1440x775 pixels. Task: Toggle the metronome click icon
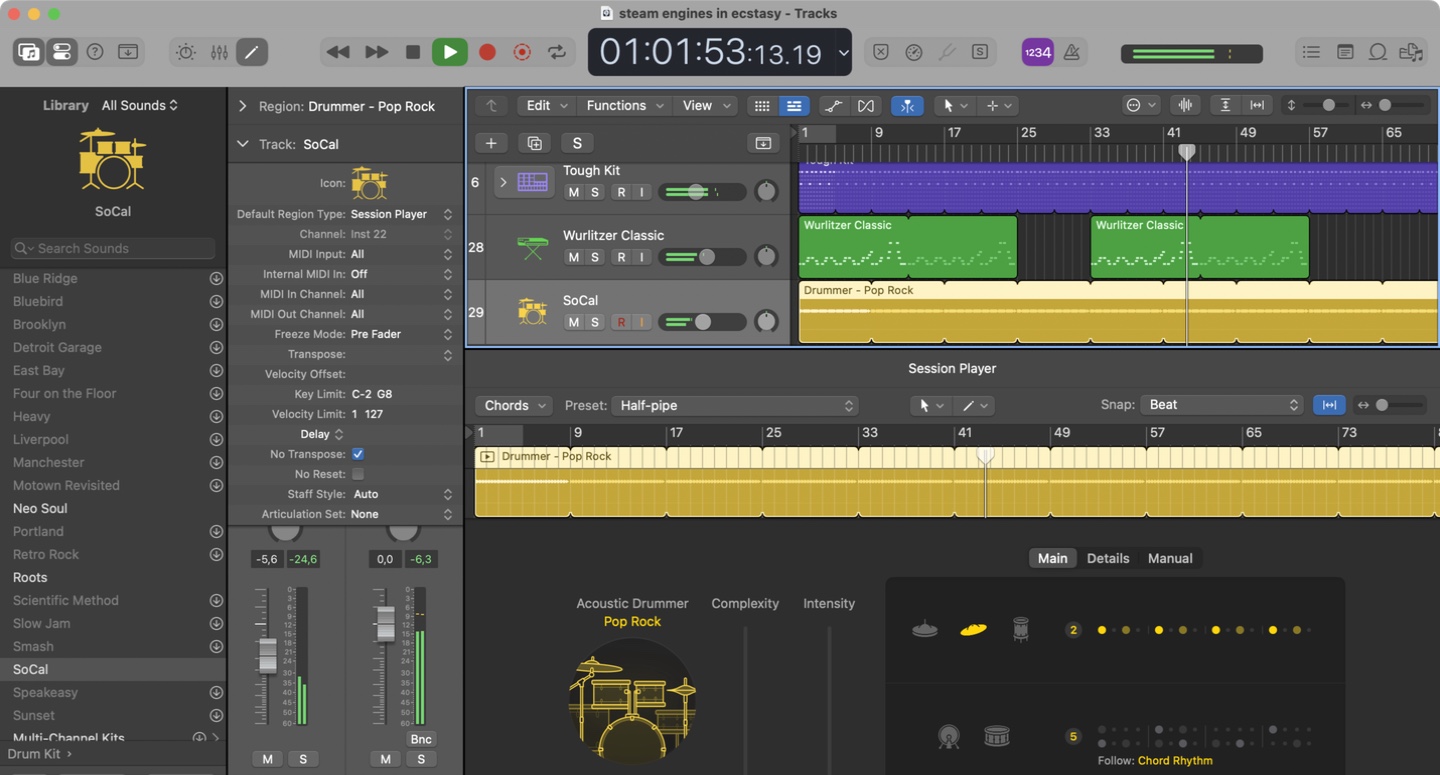(1071, 52)
